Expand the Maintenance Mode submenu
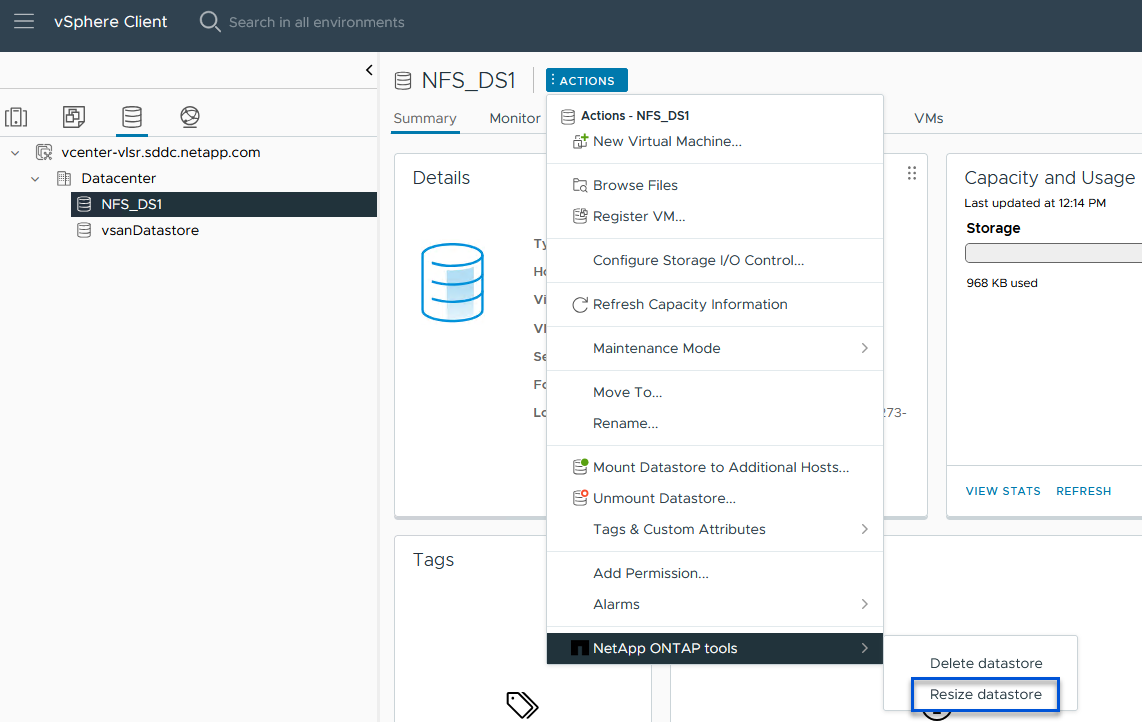Screen dimensions: 1142x722 click(715, 348)
